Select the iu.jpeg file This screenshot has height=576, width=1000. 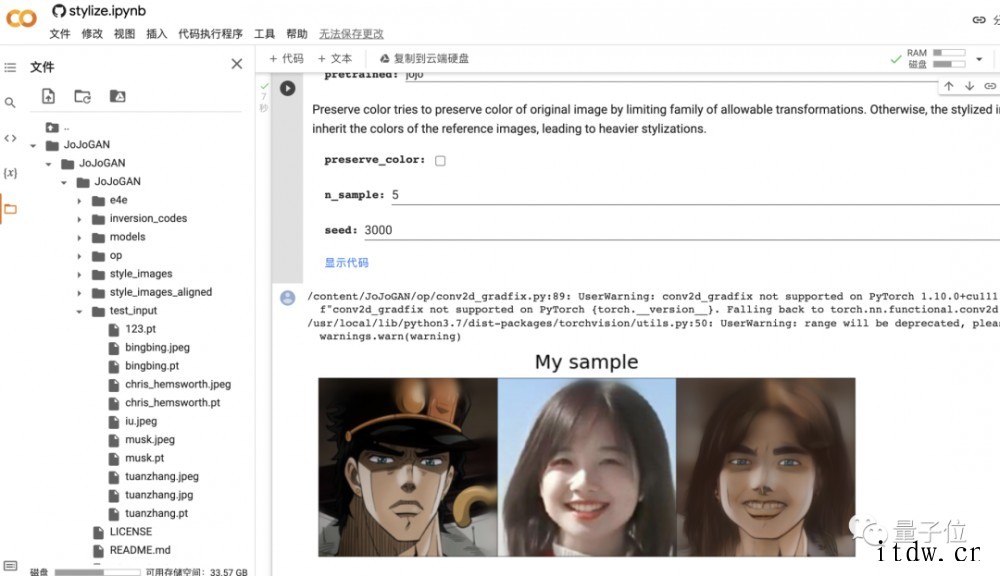click(140, 421)
